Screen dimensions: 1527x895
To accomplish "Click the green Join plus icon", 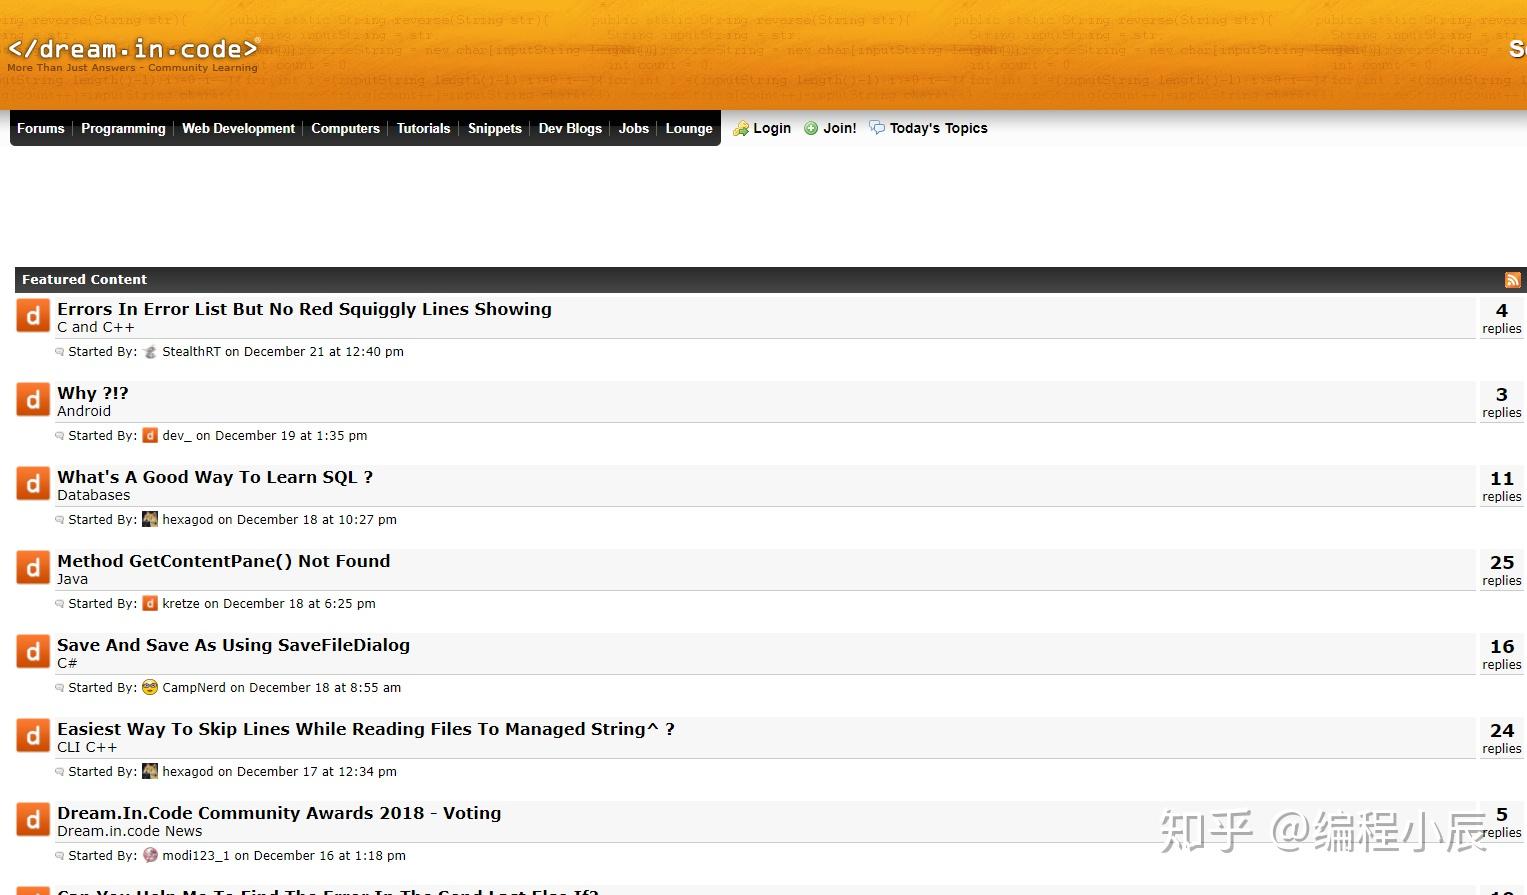I will (811, 128).
